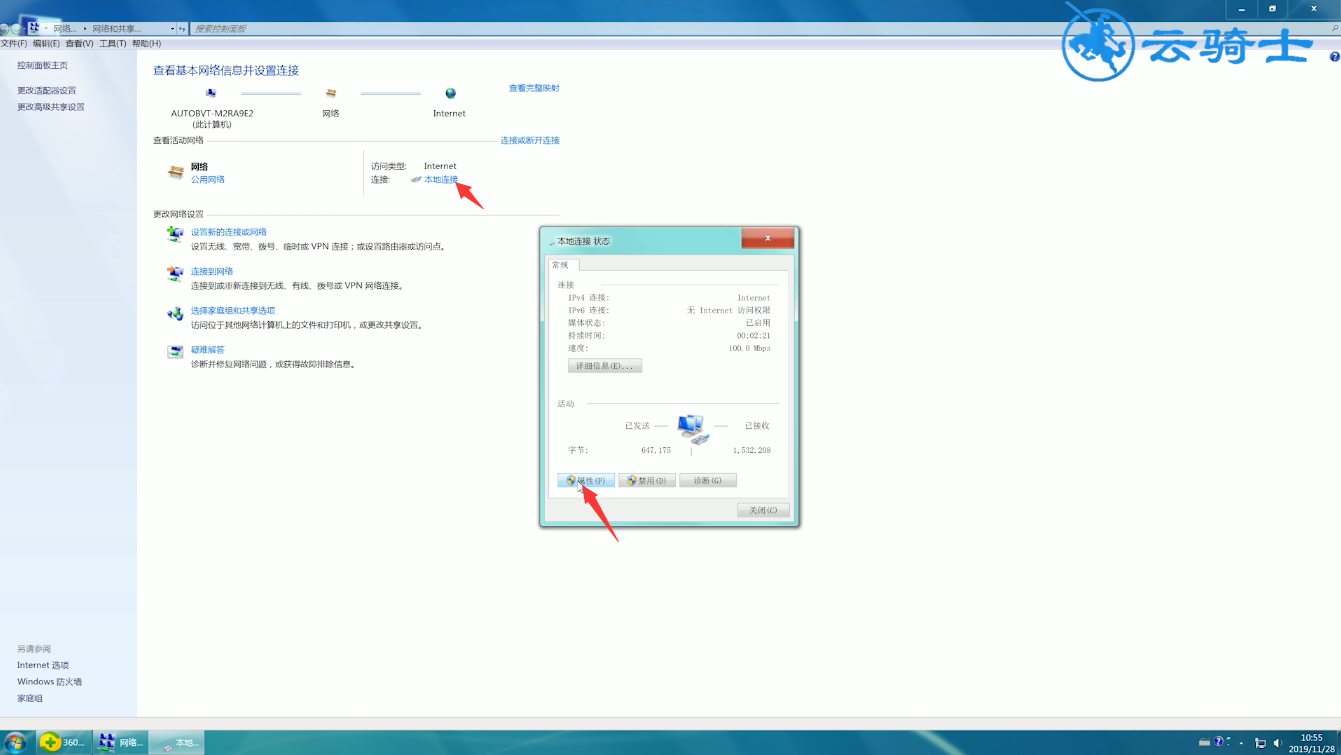Viewport: 1341px width, 755px height.
Task: Open the 文件(F) menu
Action: (14, 44)
